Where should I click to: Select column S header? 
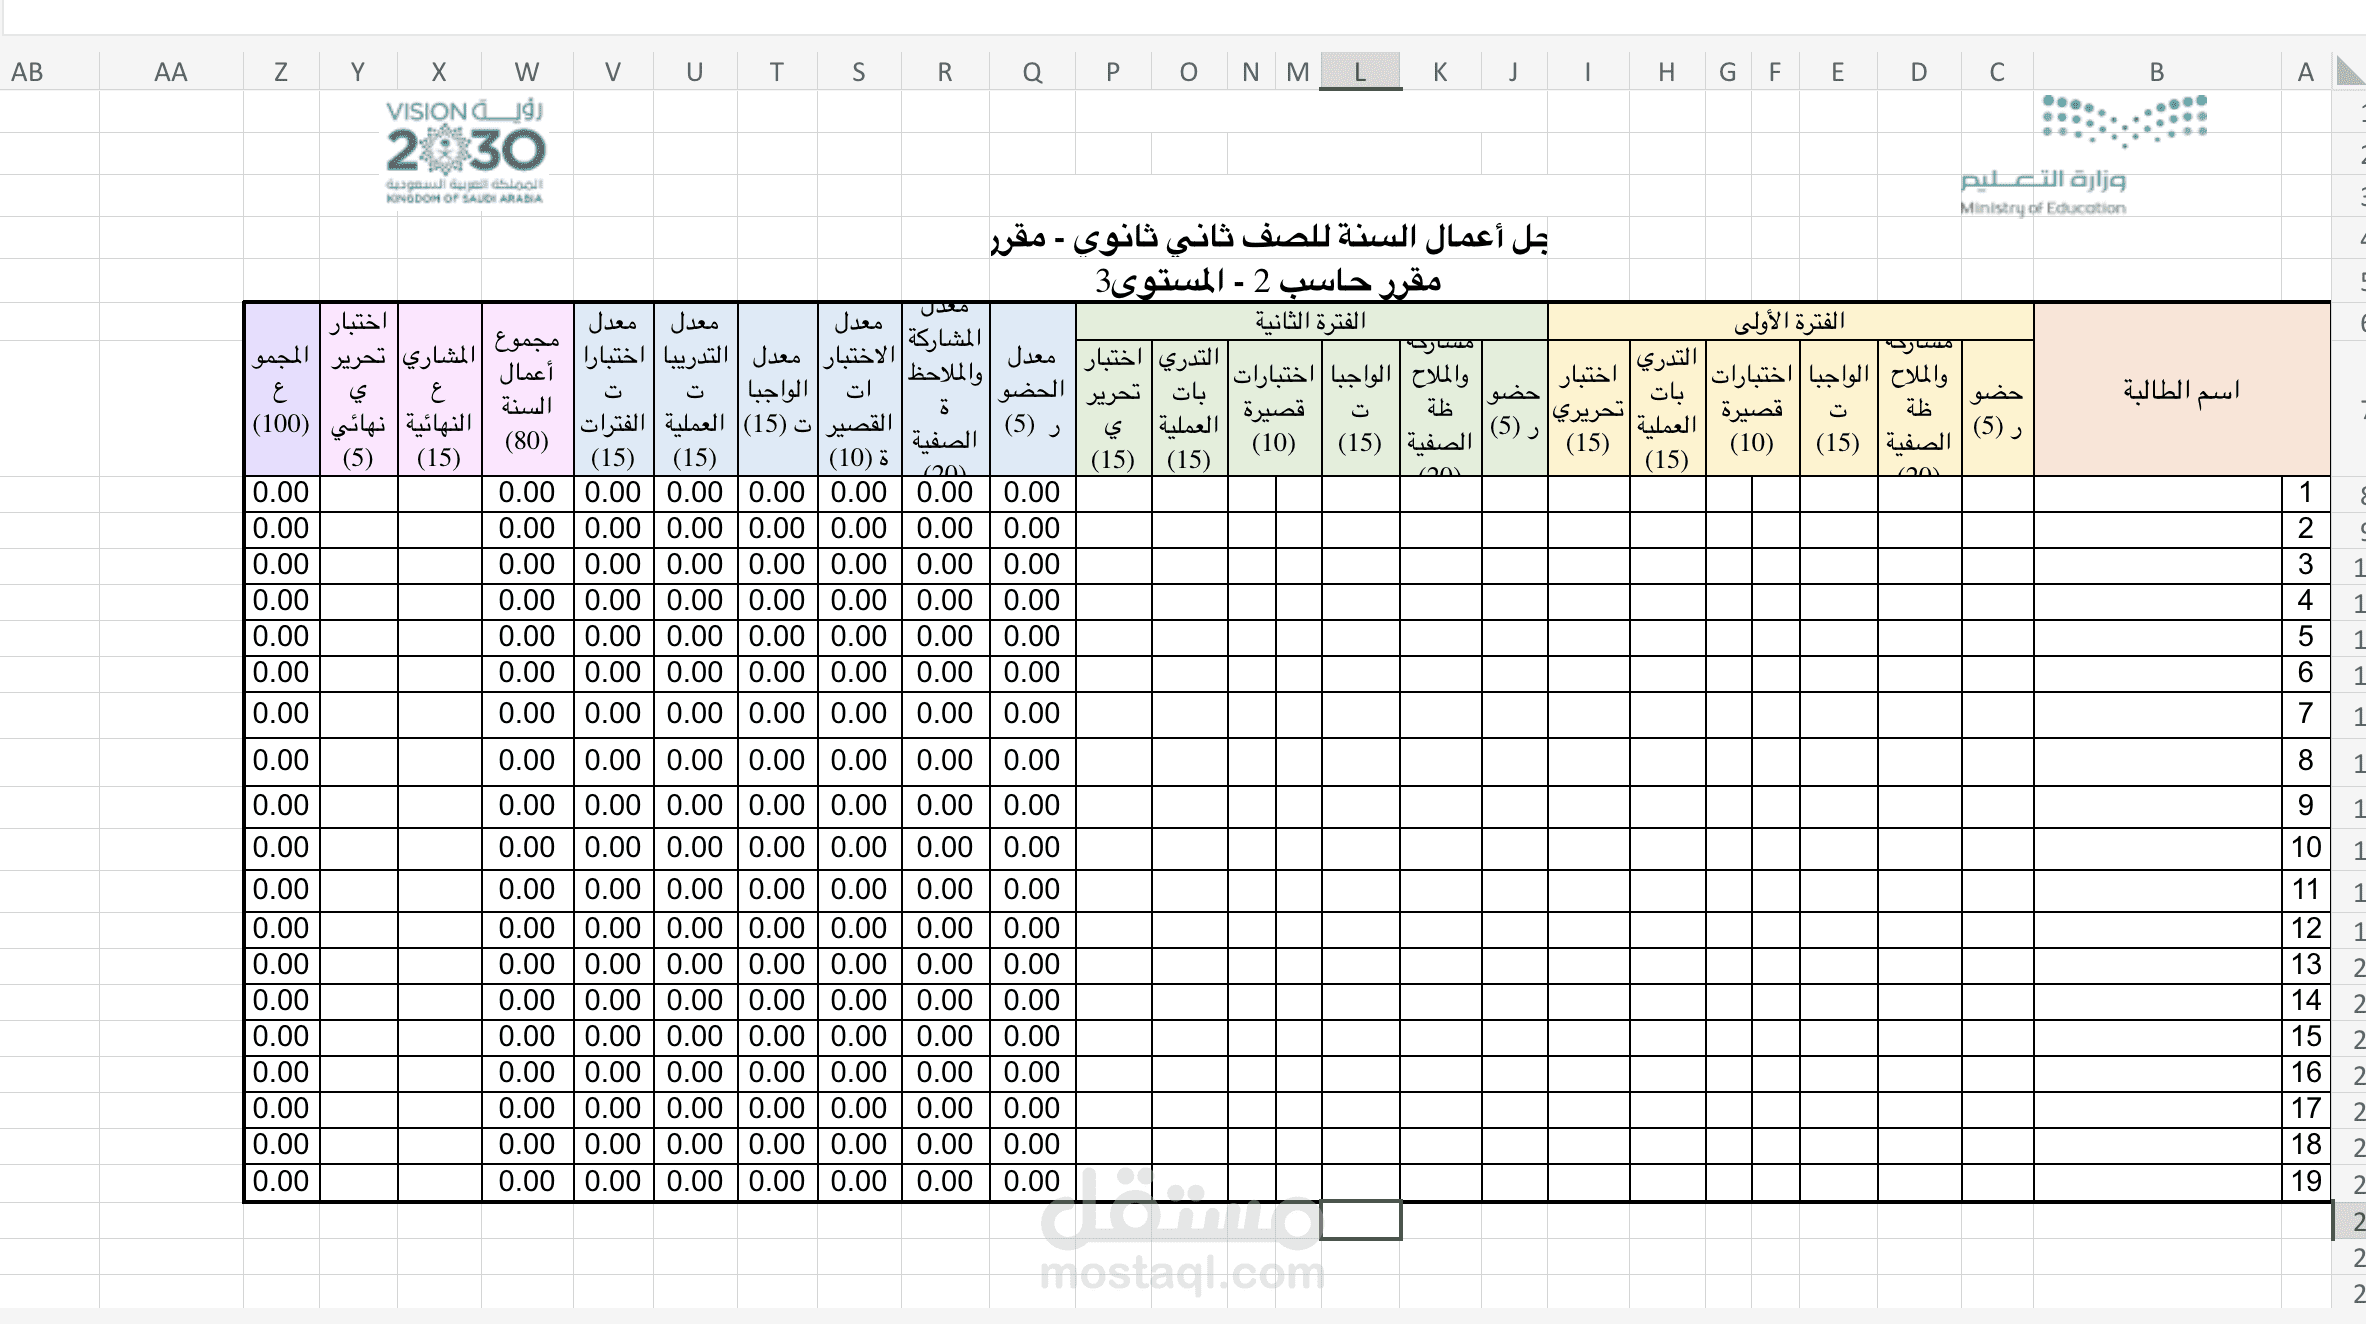(x=859, y=71)
